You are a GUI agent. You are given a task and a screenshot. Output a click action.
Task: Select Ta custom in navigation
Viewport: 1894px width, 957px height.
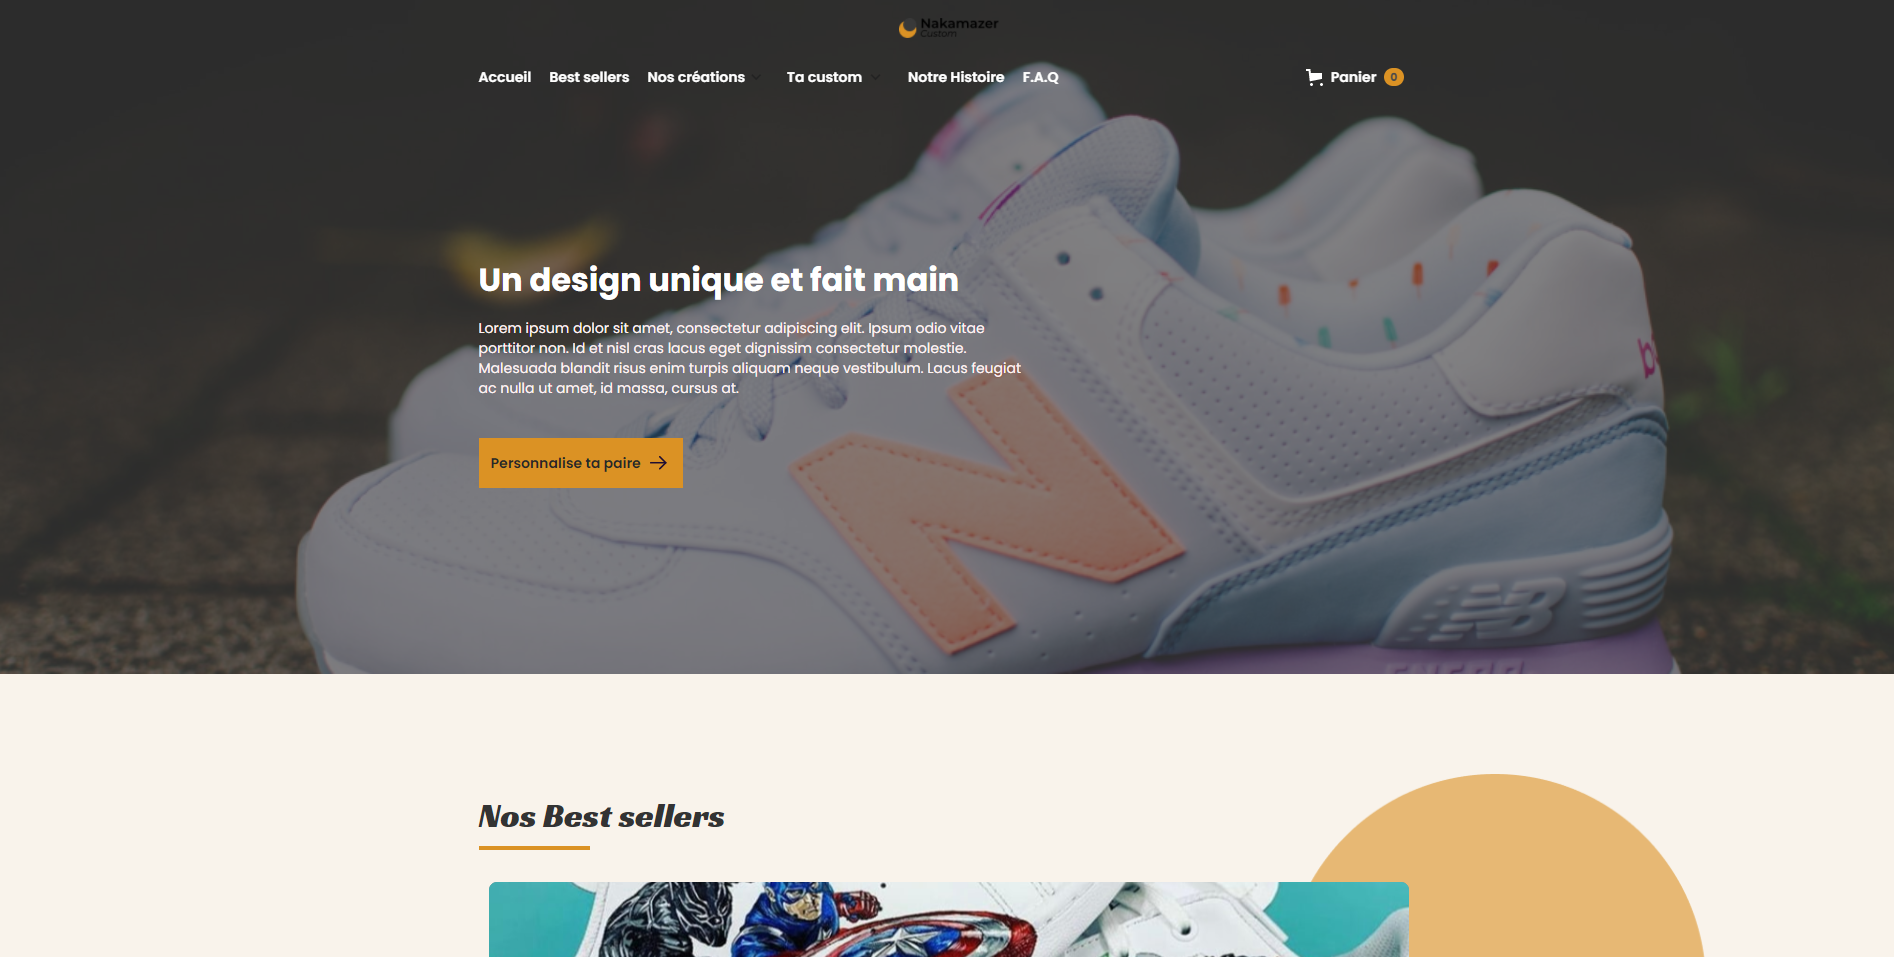(824, 77)
